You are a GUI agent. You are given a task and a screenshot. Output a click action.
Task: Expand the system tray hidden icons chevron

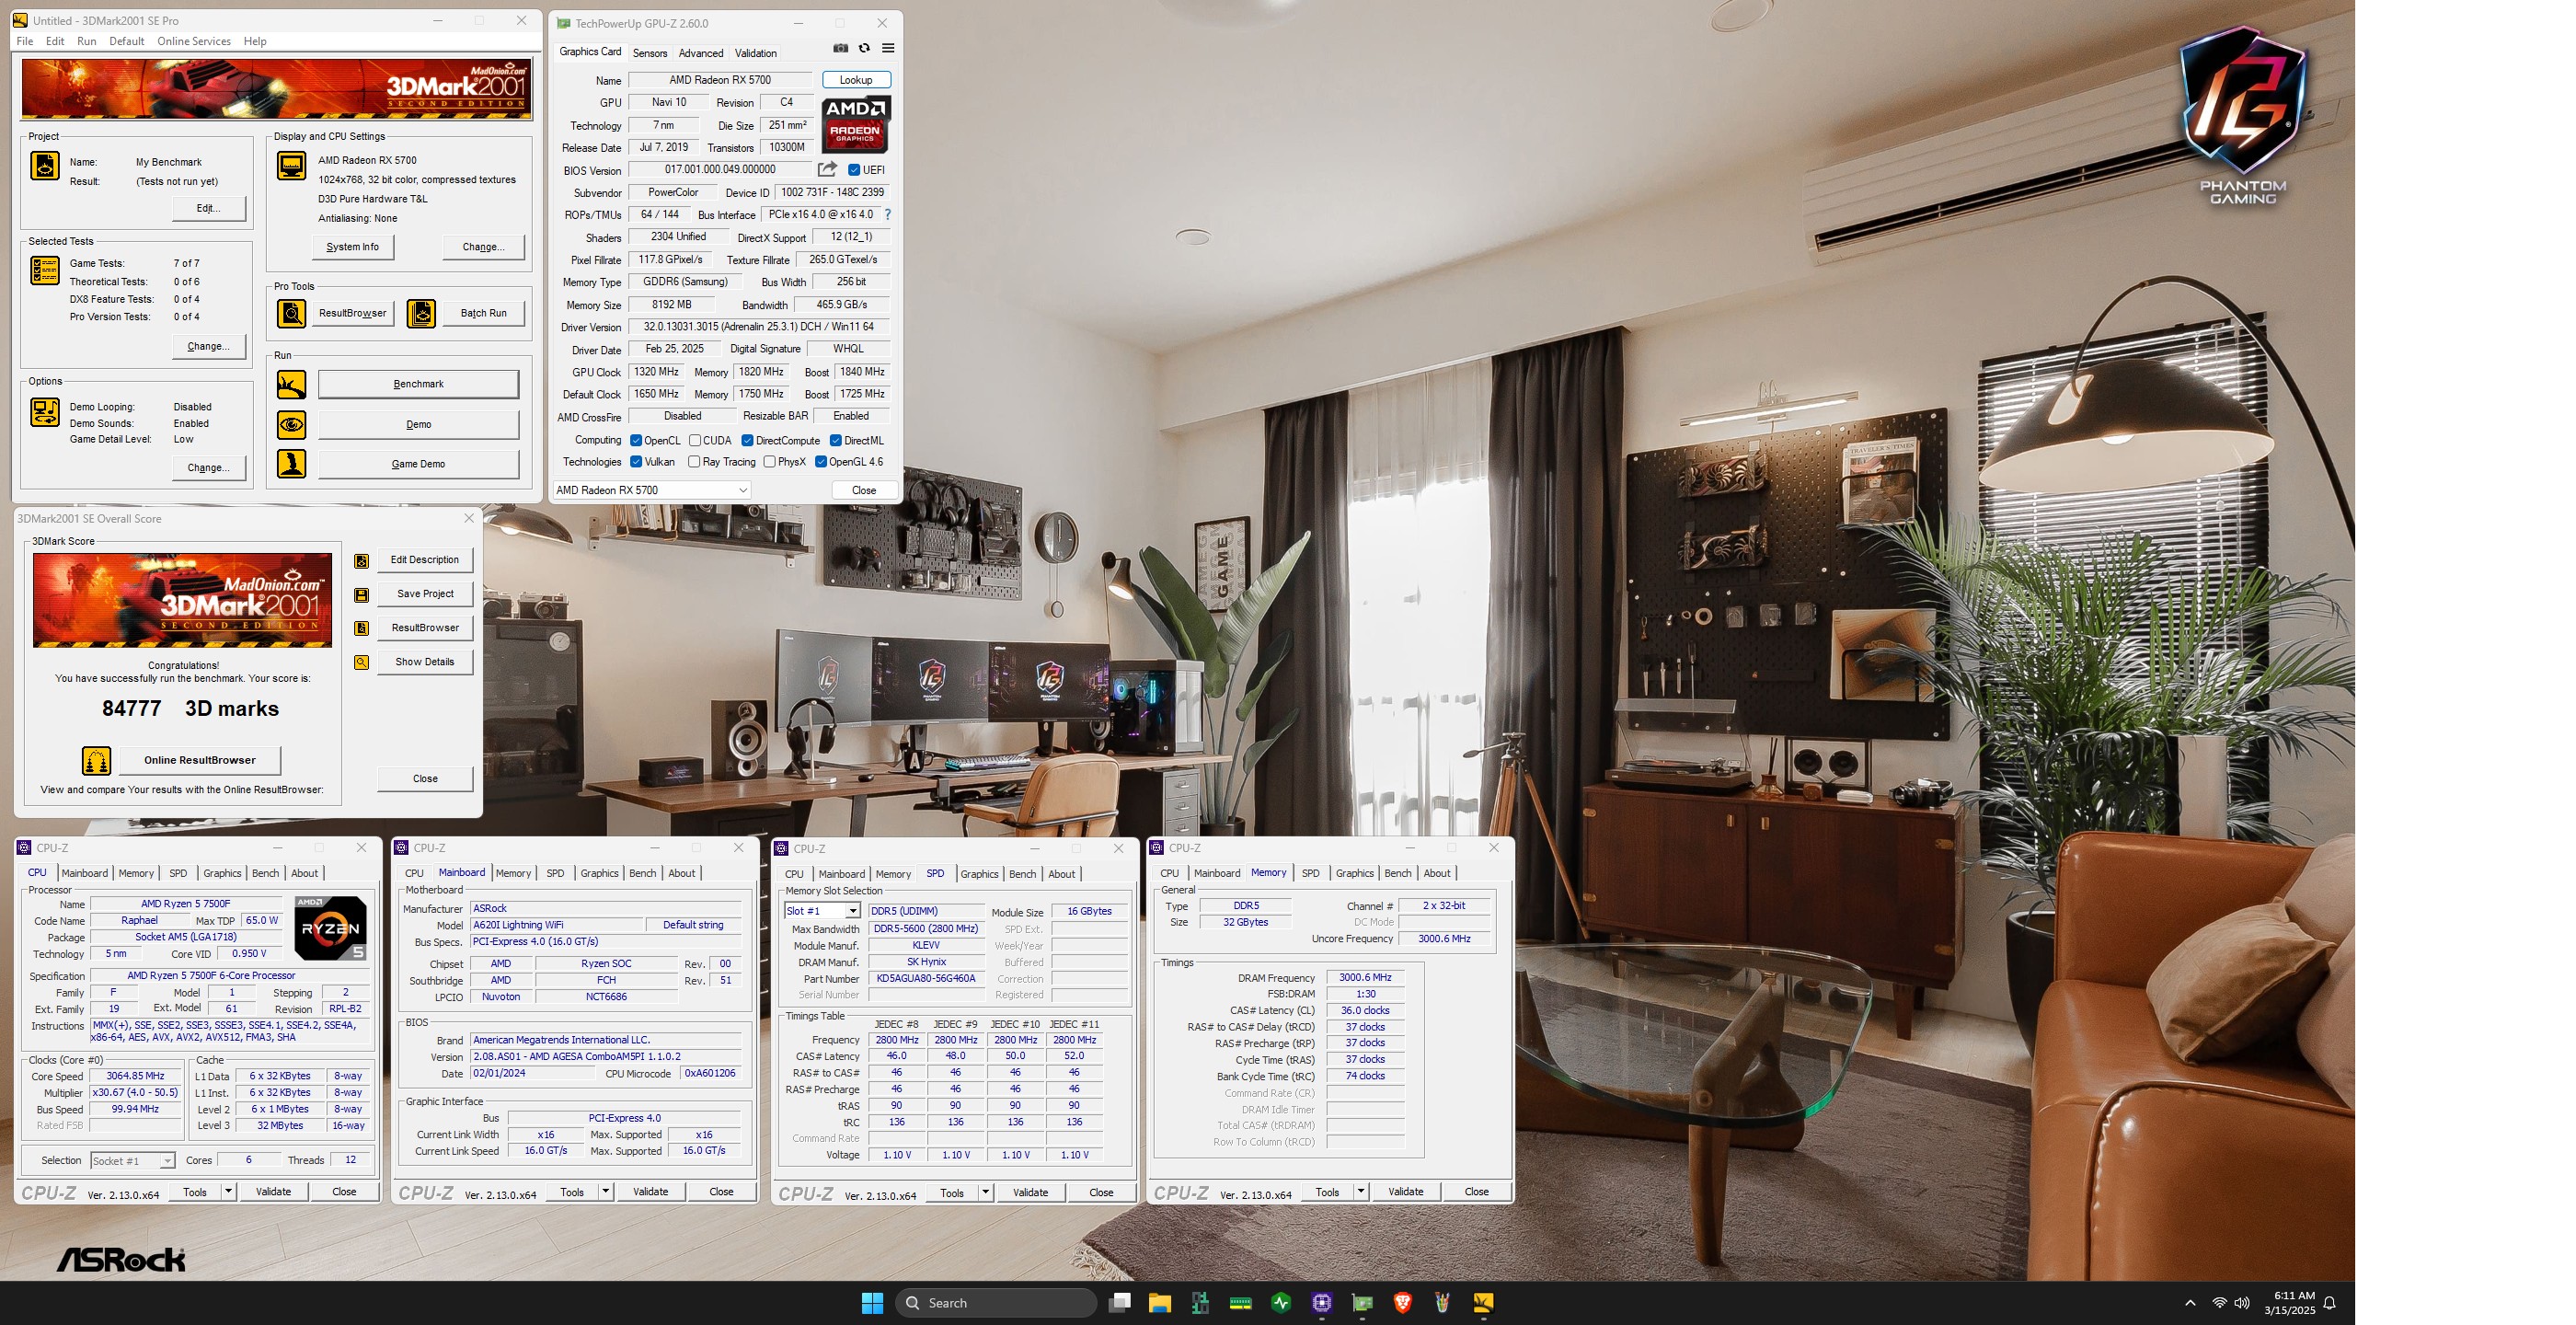point(2190,1303)
